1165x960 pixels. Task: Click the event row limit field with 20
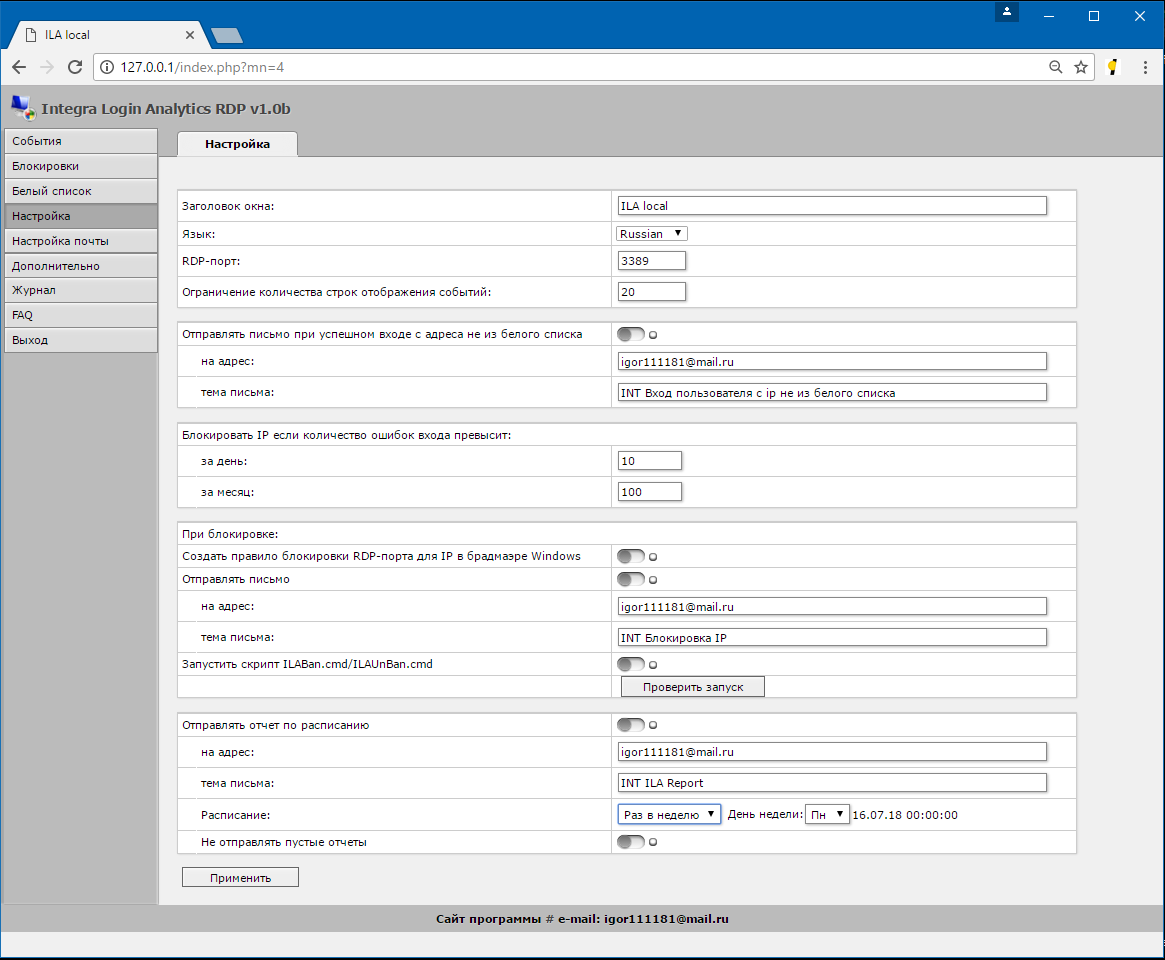tap(652, 292)
